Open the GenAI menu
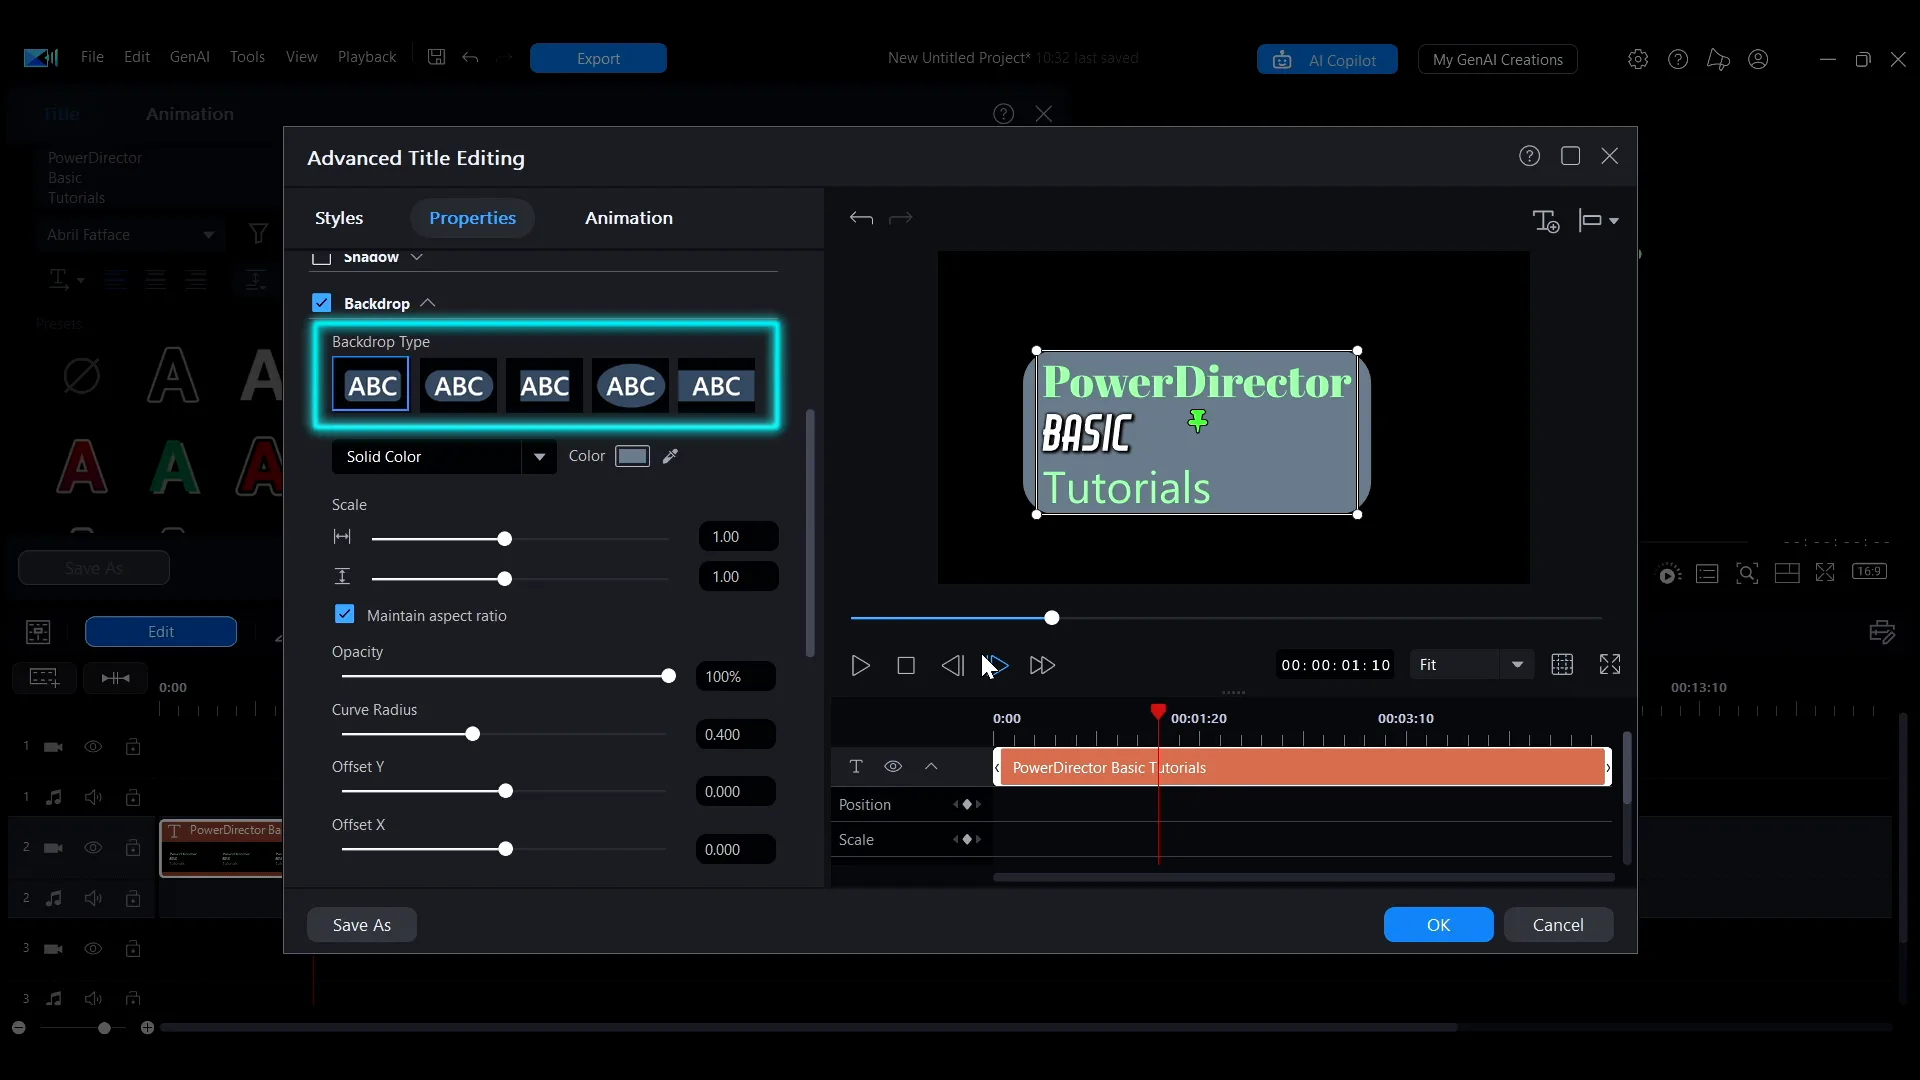Viewport: 1920px width, 1080px height. (189, 57)
